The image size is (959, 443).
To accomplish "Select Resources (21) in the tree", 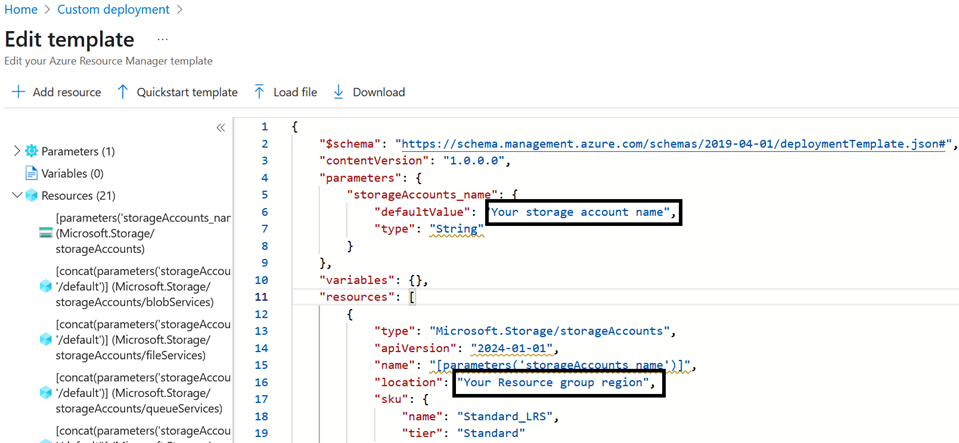I will [x=78, y=196].
